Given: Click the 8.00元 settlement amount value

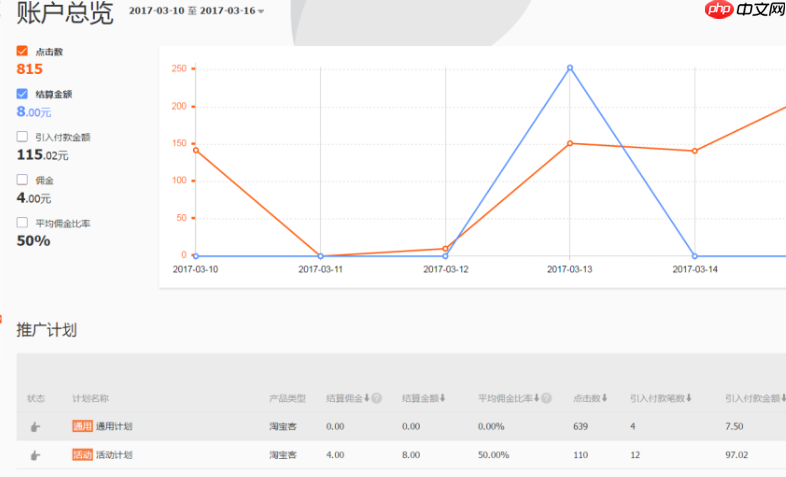Looking at the screenshot, I should tap(34, 112).
